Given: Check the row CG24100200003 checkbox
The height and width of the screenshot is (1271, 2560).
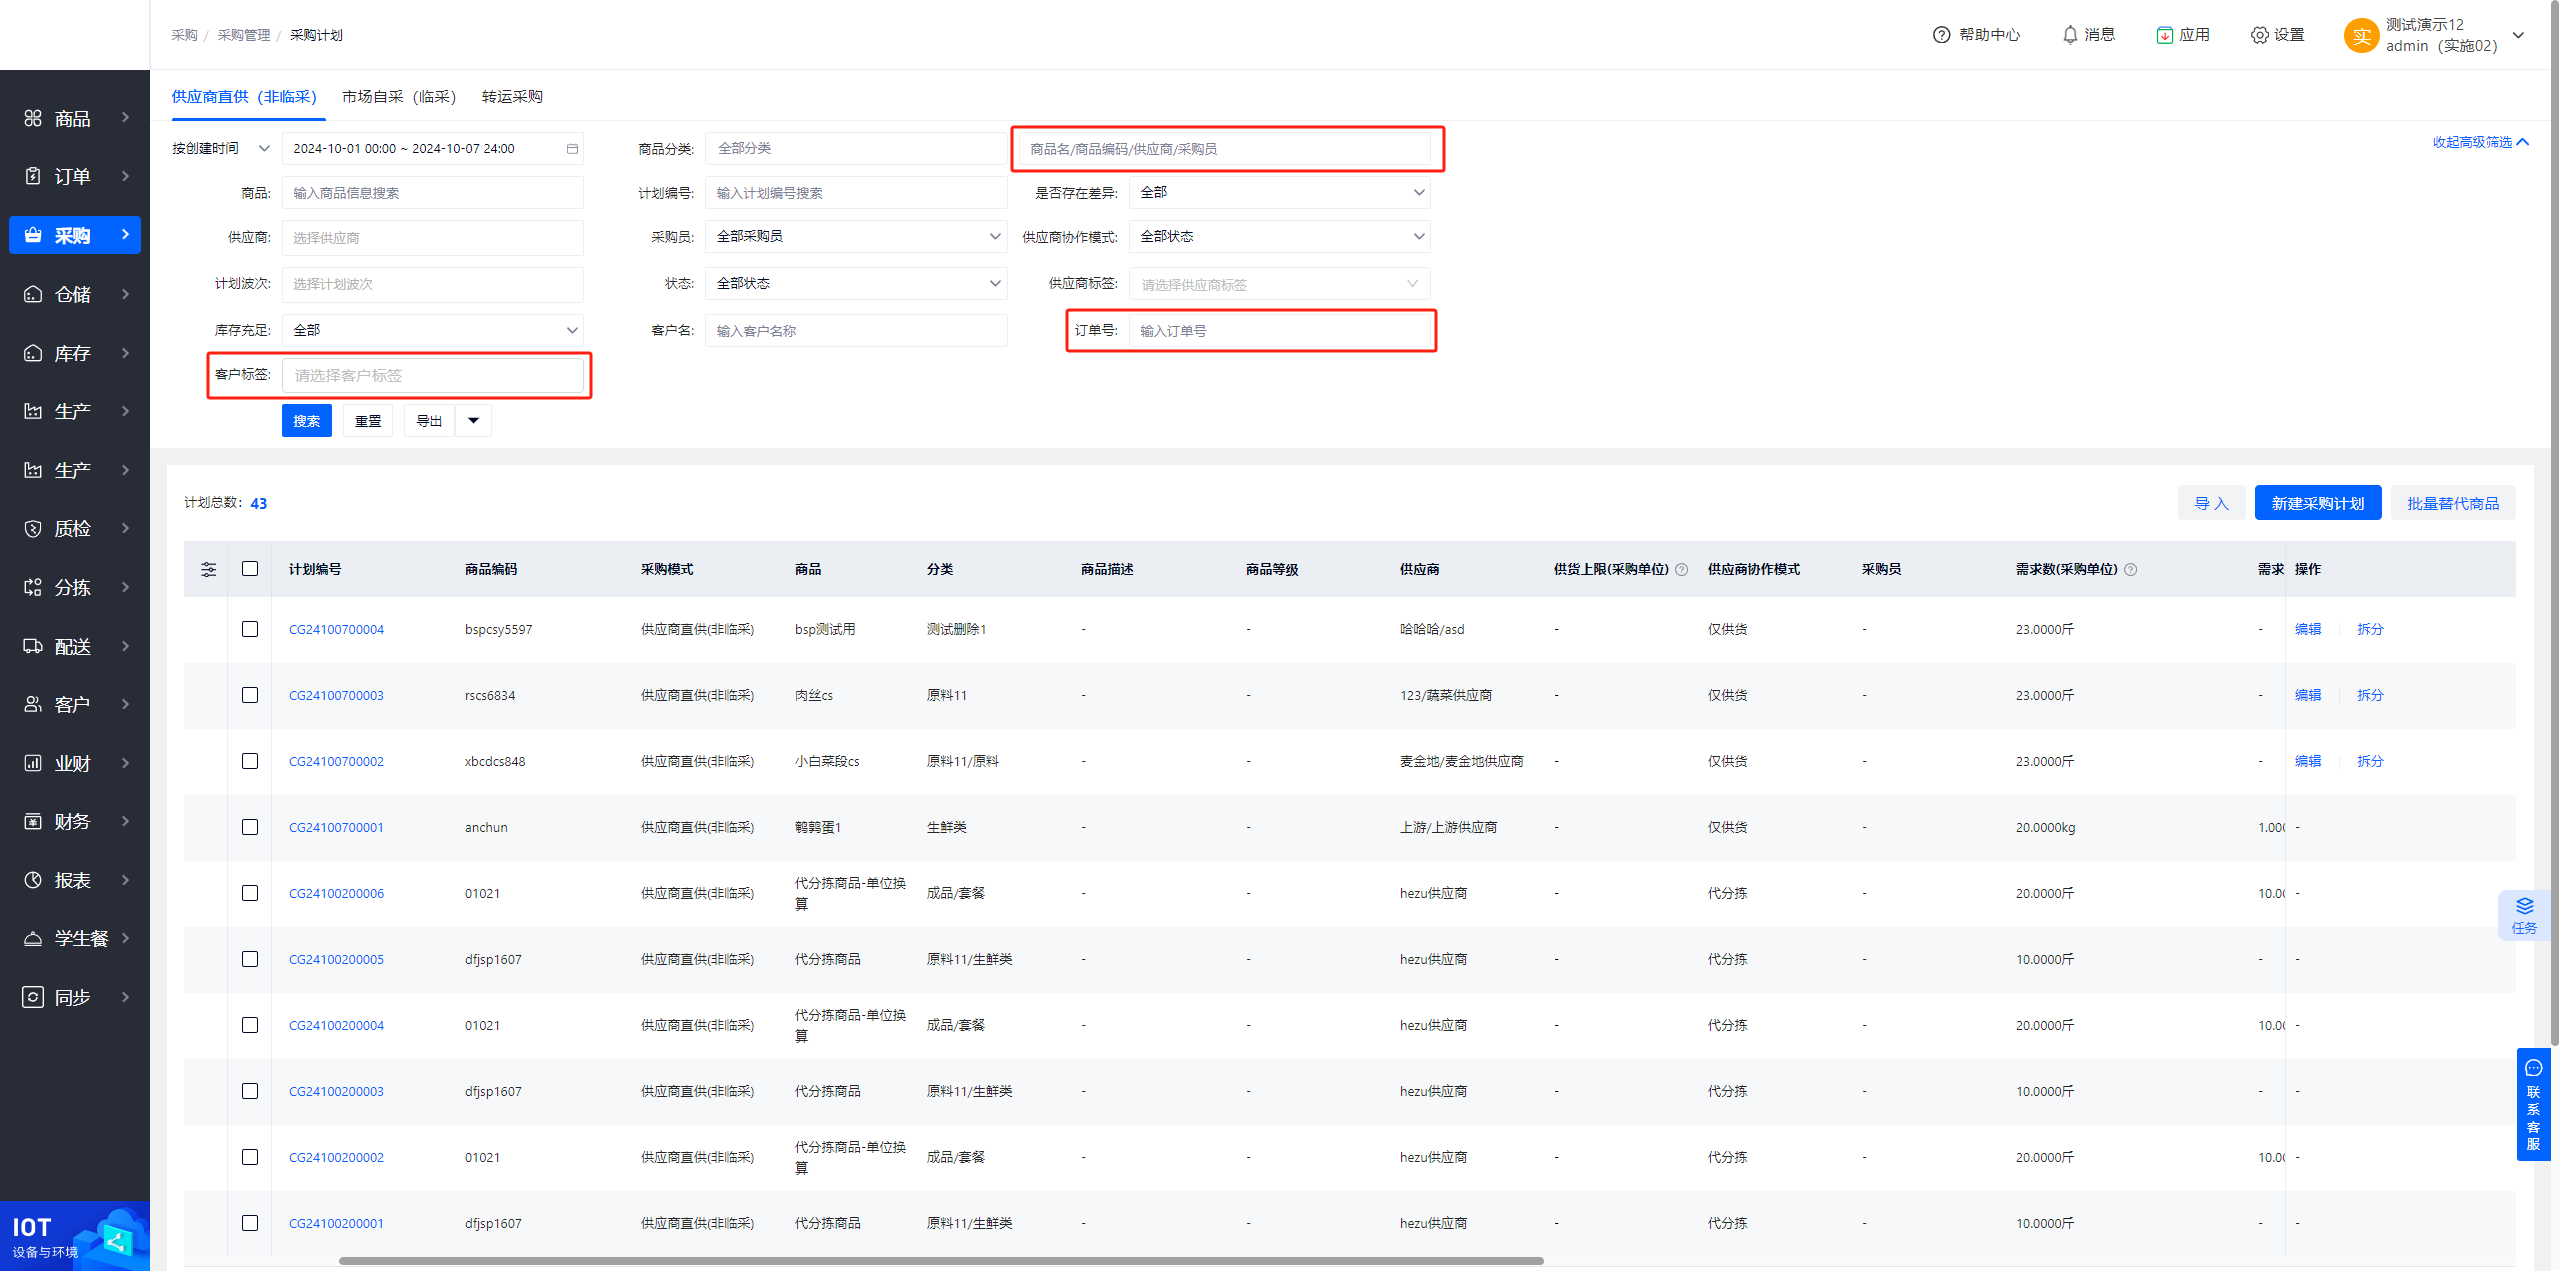Looking at the screenshot, I should (250, 1091).
